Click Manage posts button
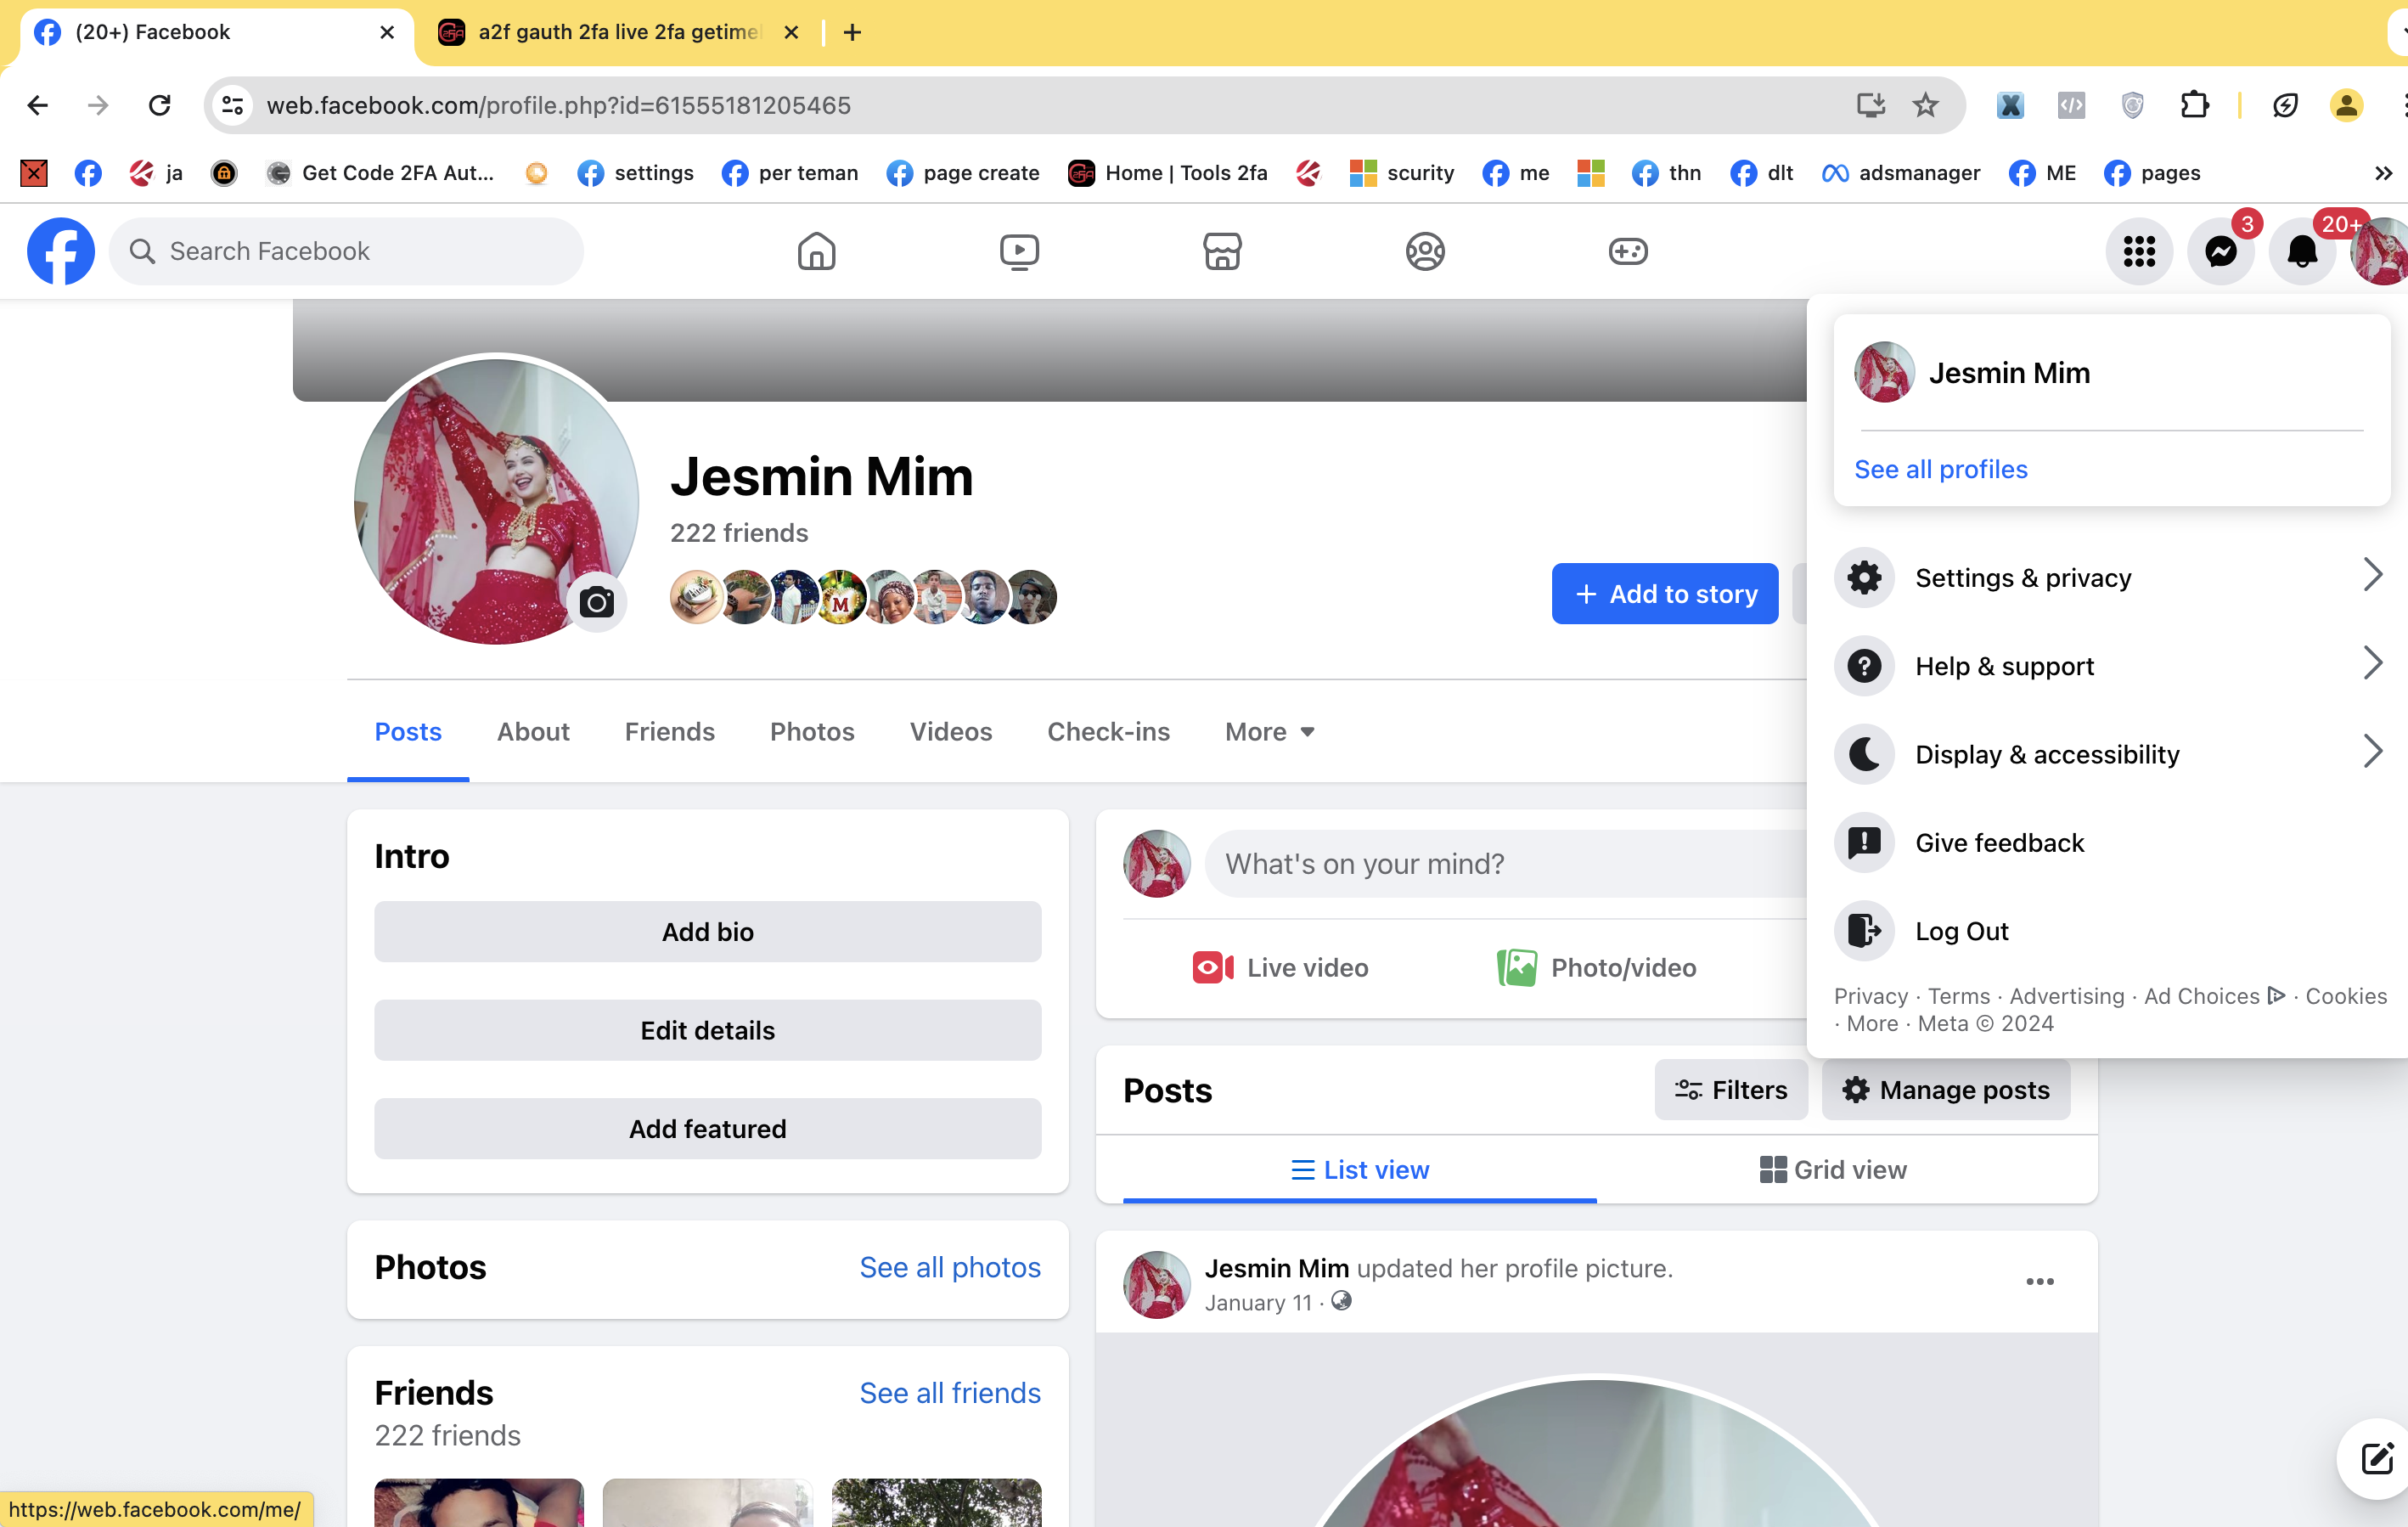Image resolution: width=2408 pixels, height=1527 pixels. point(1945,1089)
